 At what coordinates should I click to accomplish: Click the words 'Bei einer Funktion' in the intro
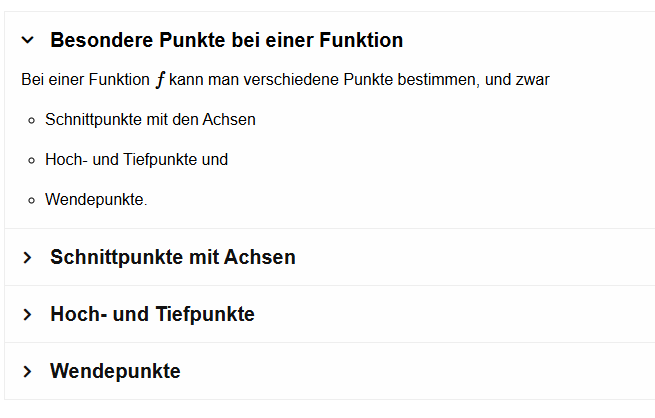(x=84, y=80)
